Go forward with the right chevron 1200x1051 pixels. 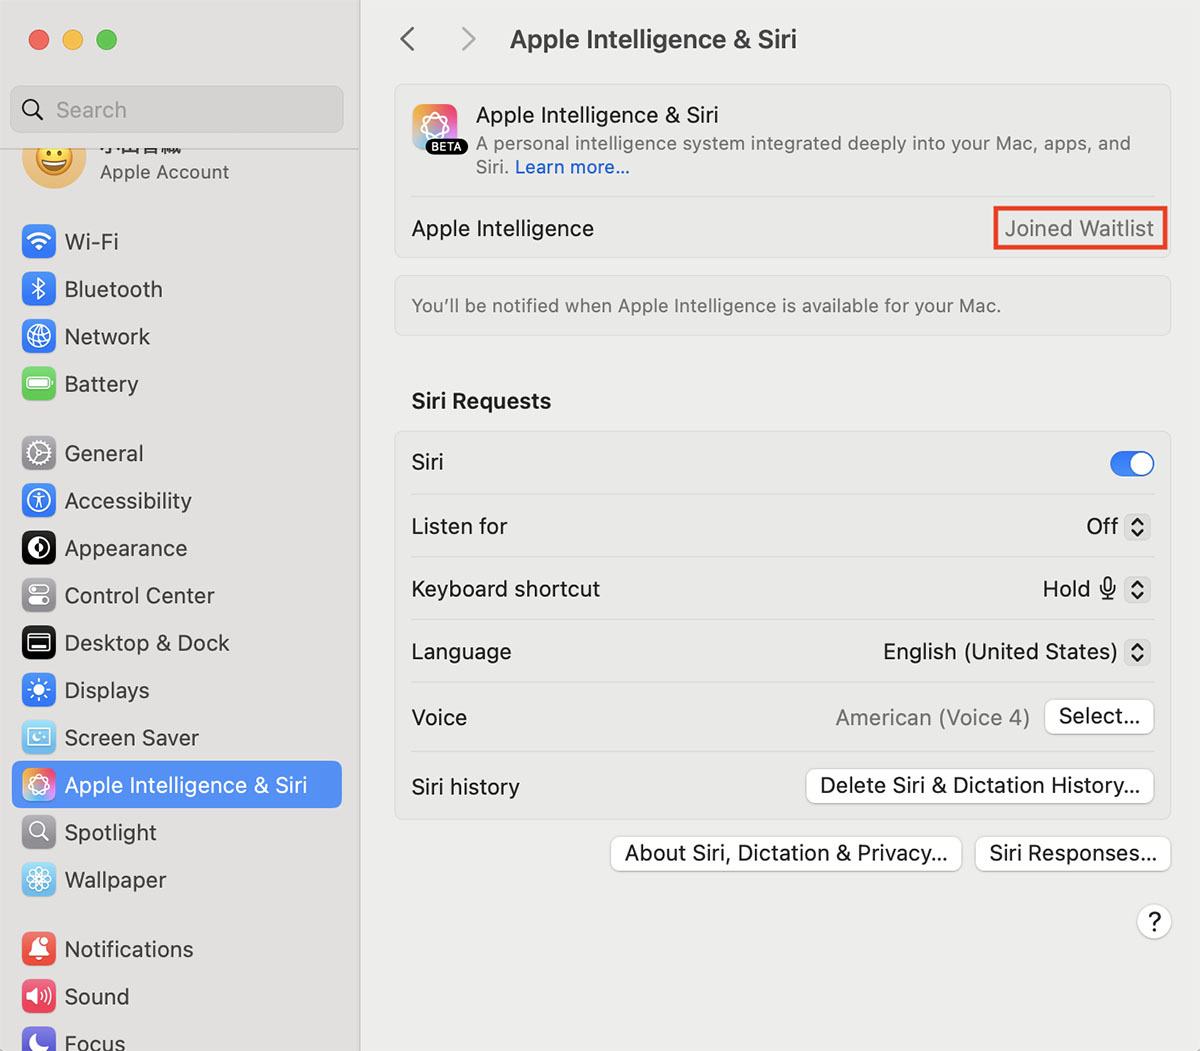tap(468, 39)
